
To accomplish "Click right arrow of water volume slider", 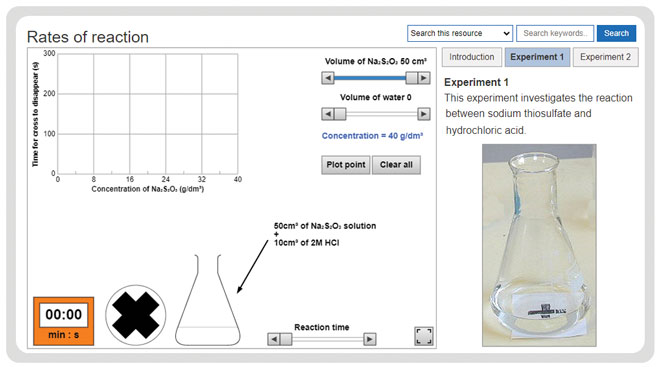I will [423, 114].
